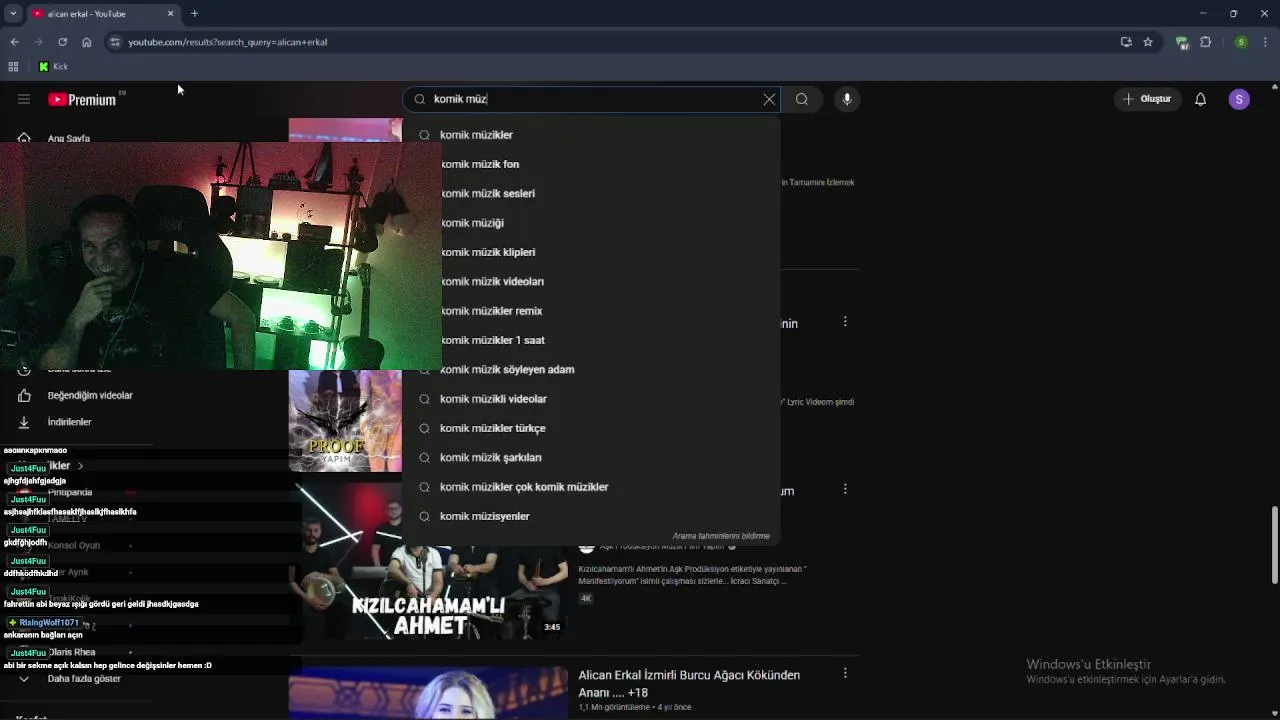Expand Daha fazla göster in sidebar
Viewport: 1280px width, 720px height.
(x=84, y=679)
